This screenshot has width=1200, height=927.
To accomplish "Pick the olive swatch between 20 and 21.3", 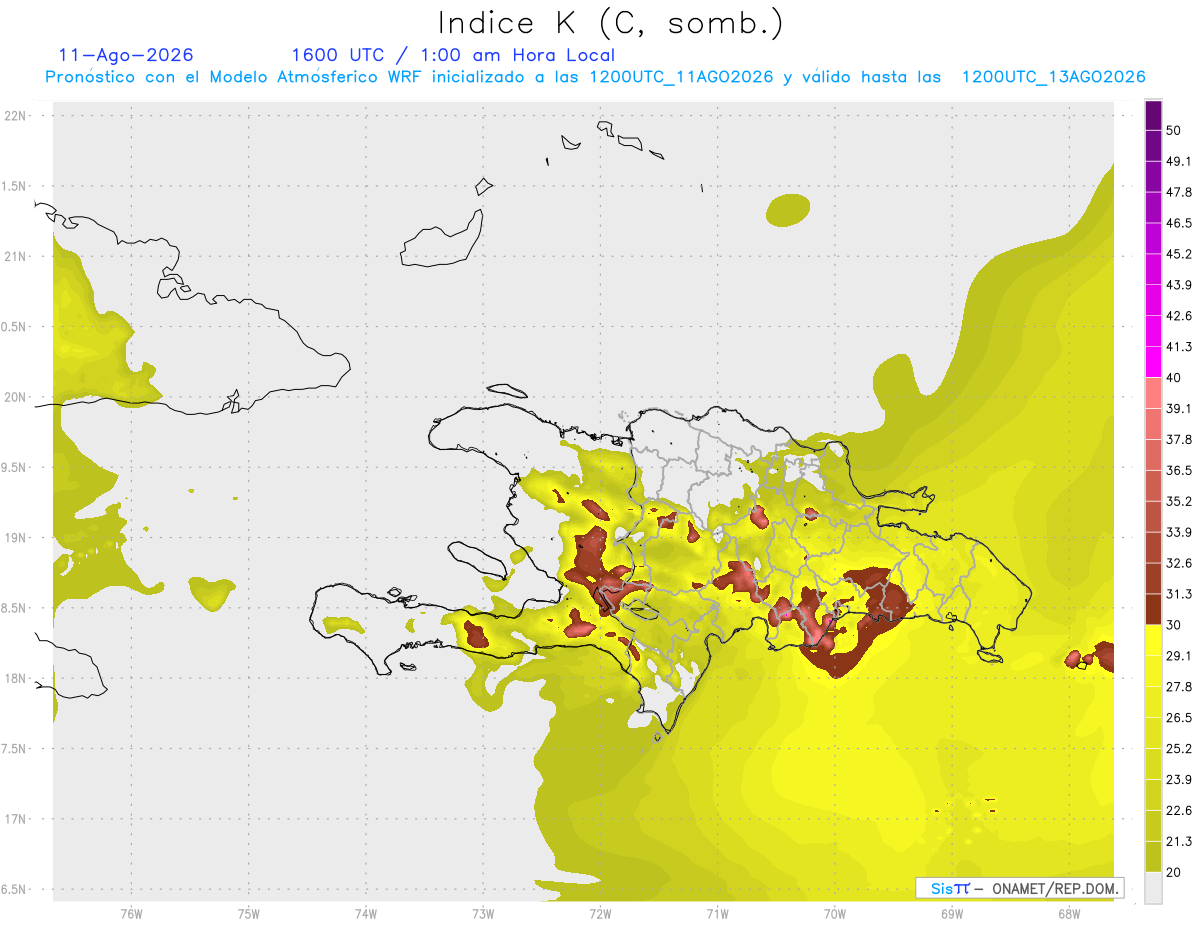I will pyautogui.click(x=1153, y=857).
